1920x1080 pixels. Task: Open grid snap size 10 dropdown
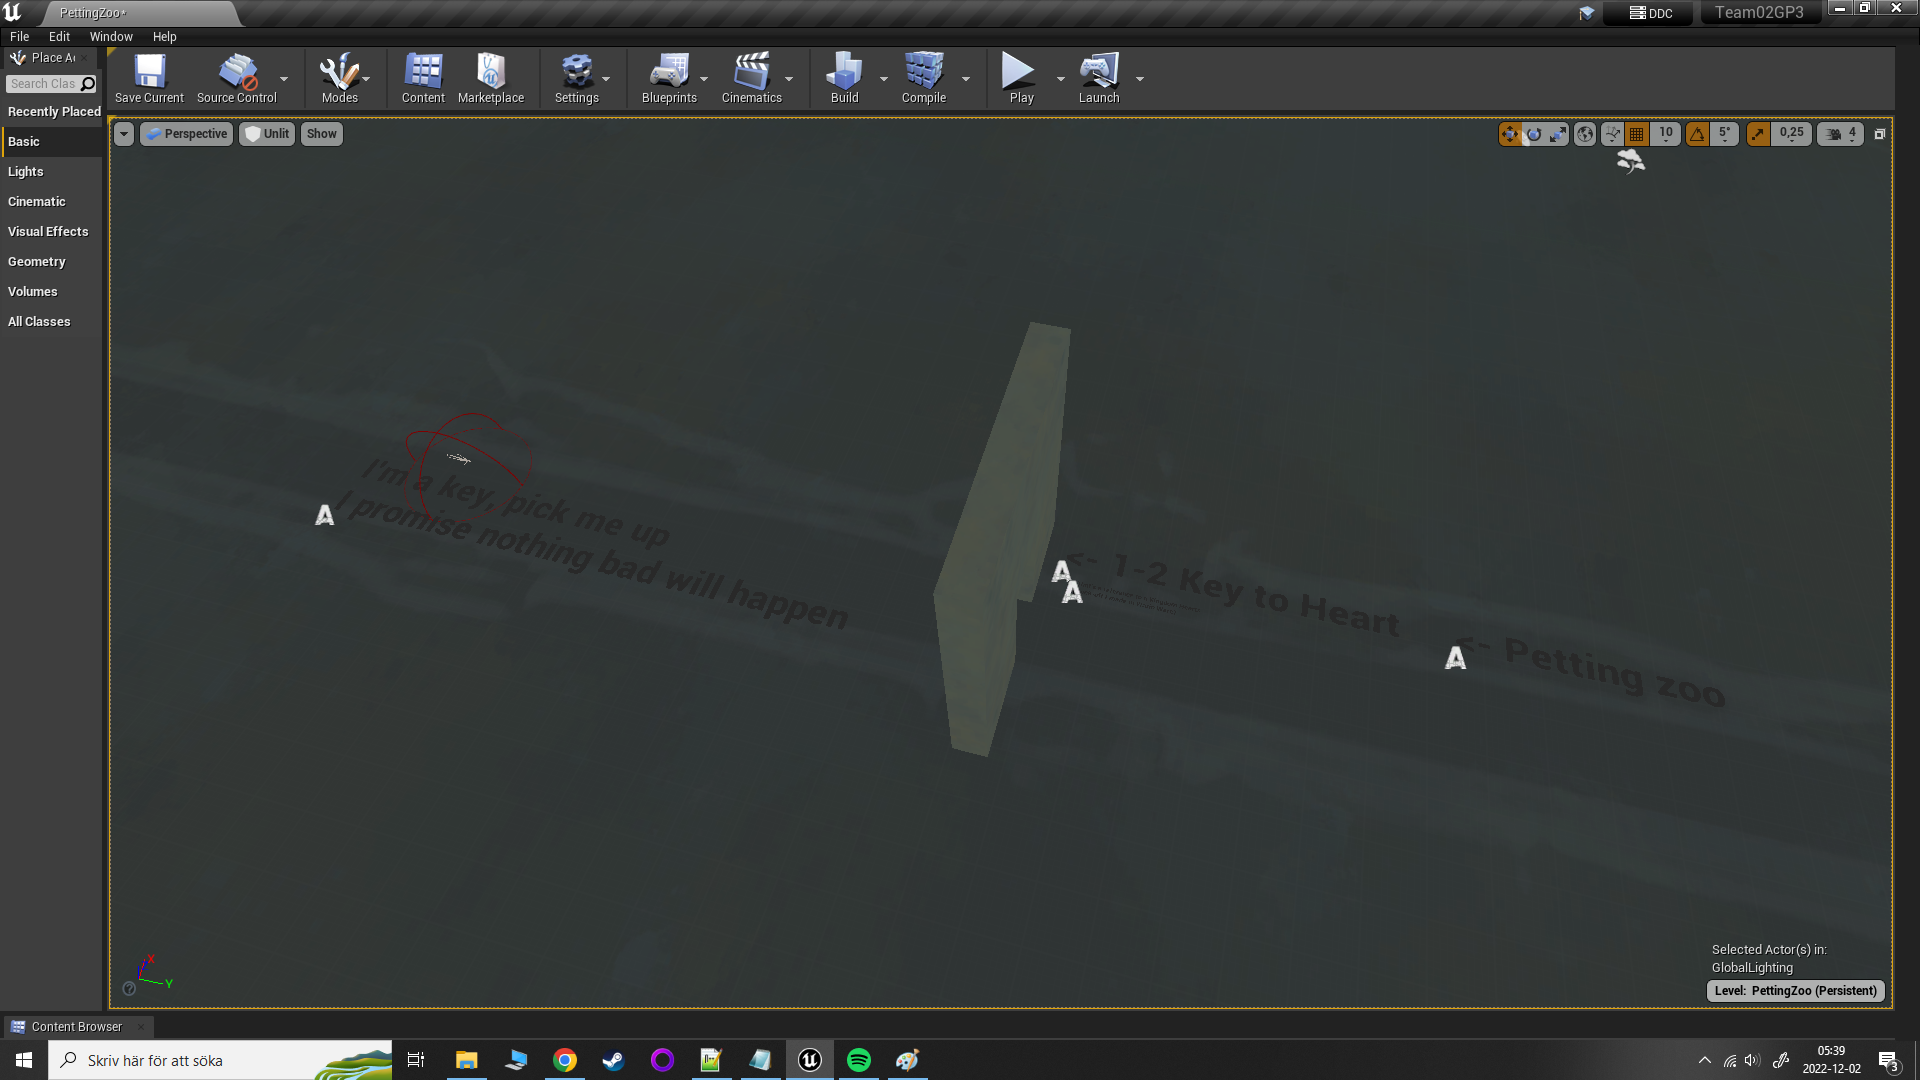pos(1666,134)
